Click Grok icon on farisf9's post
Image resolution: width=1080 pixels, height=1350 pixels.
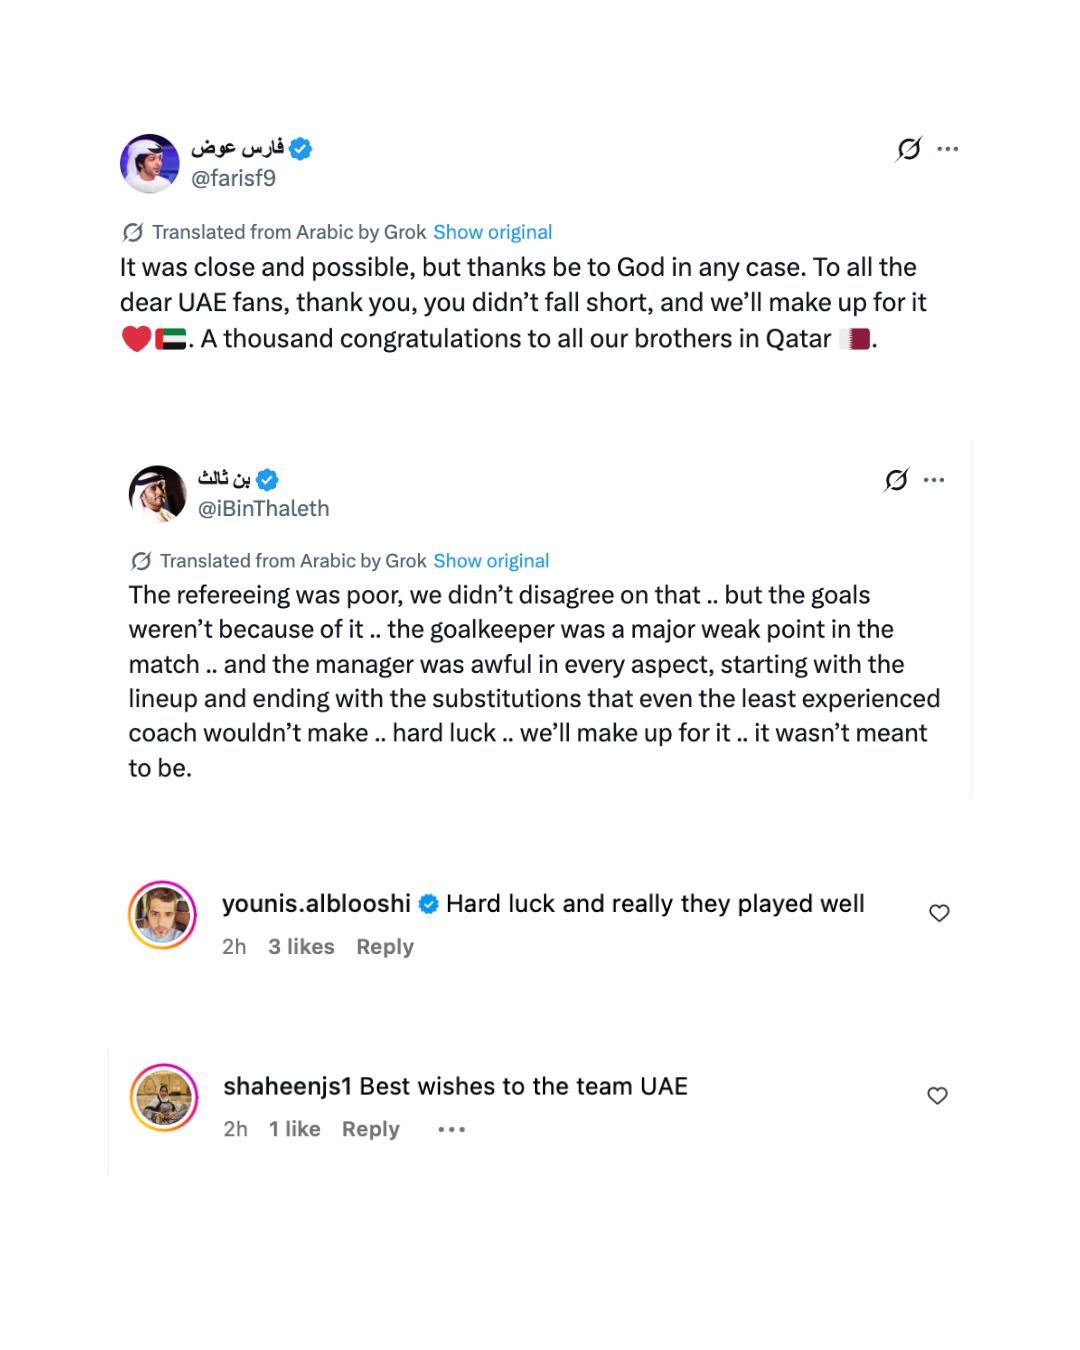click(909, 149)
